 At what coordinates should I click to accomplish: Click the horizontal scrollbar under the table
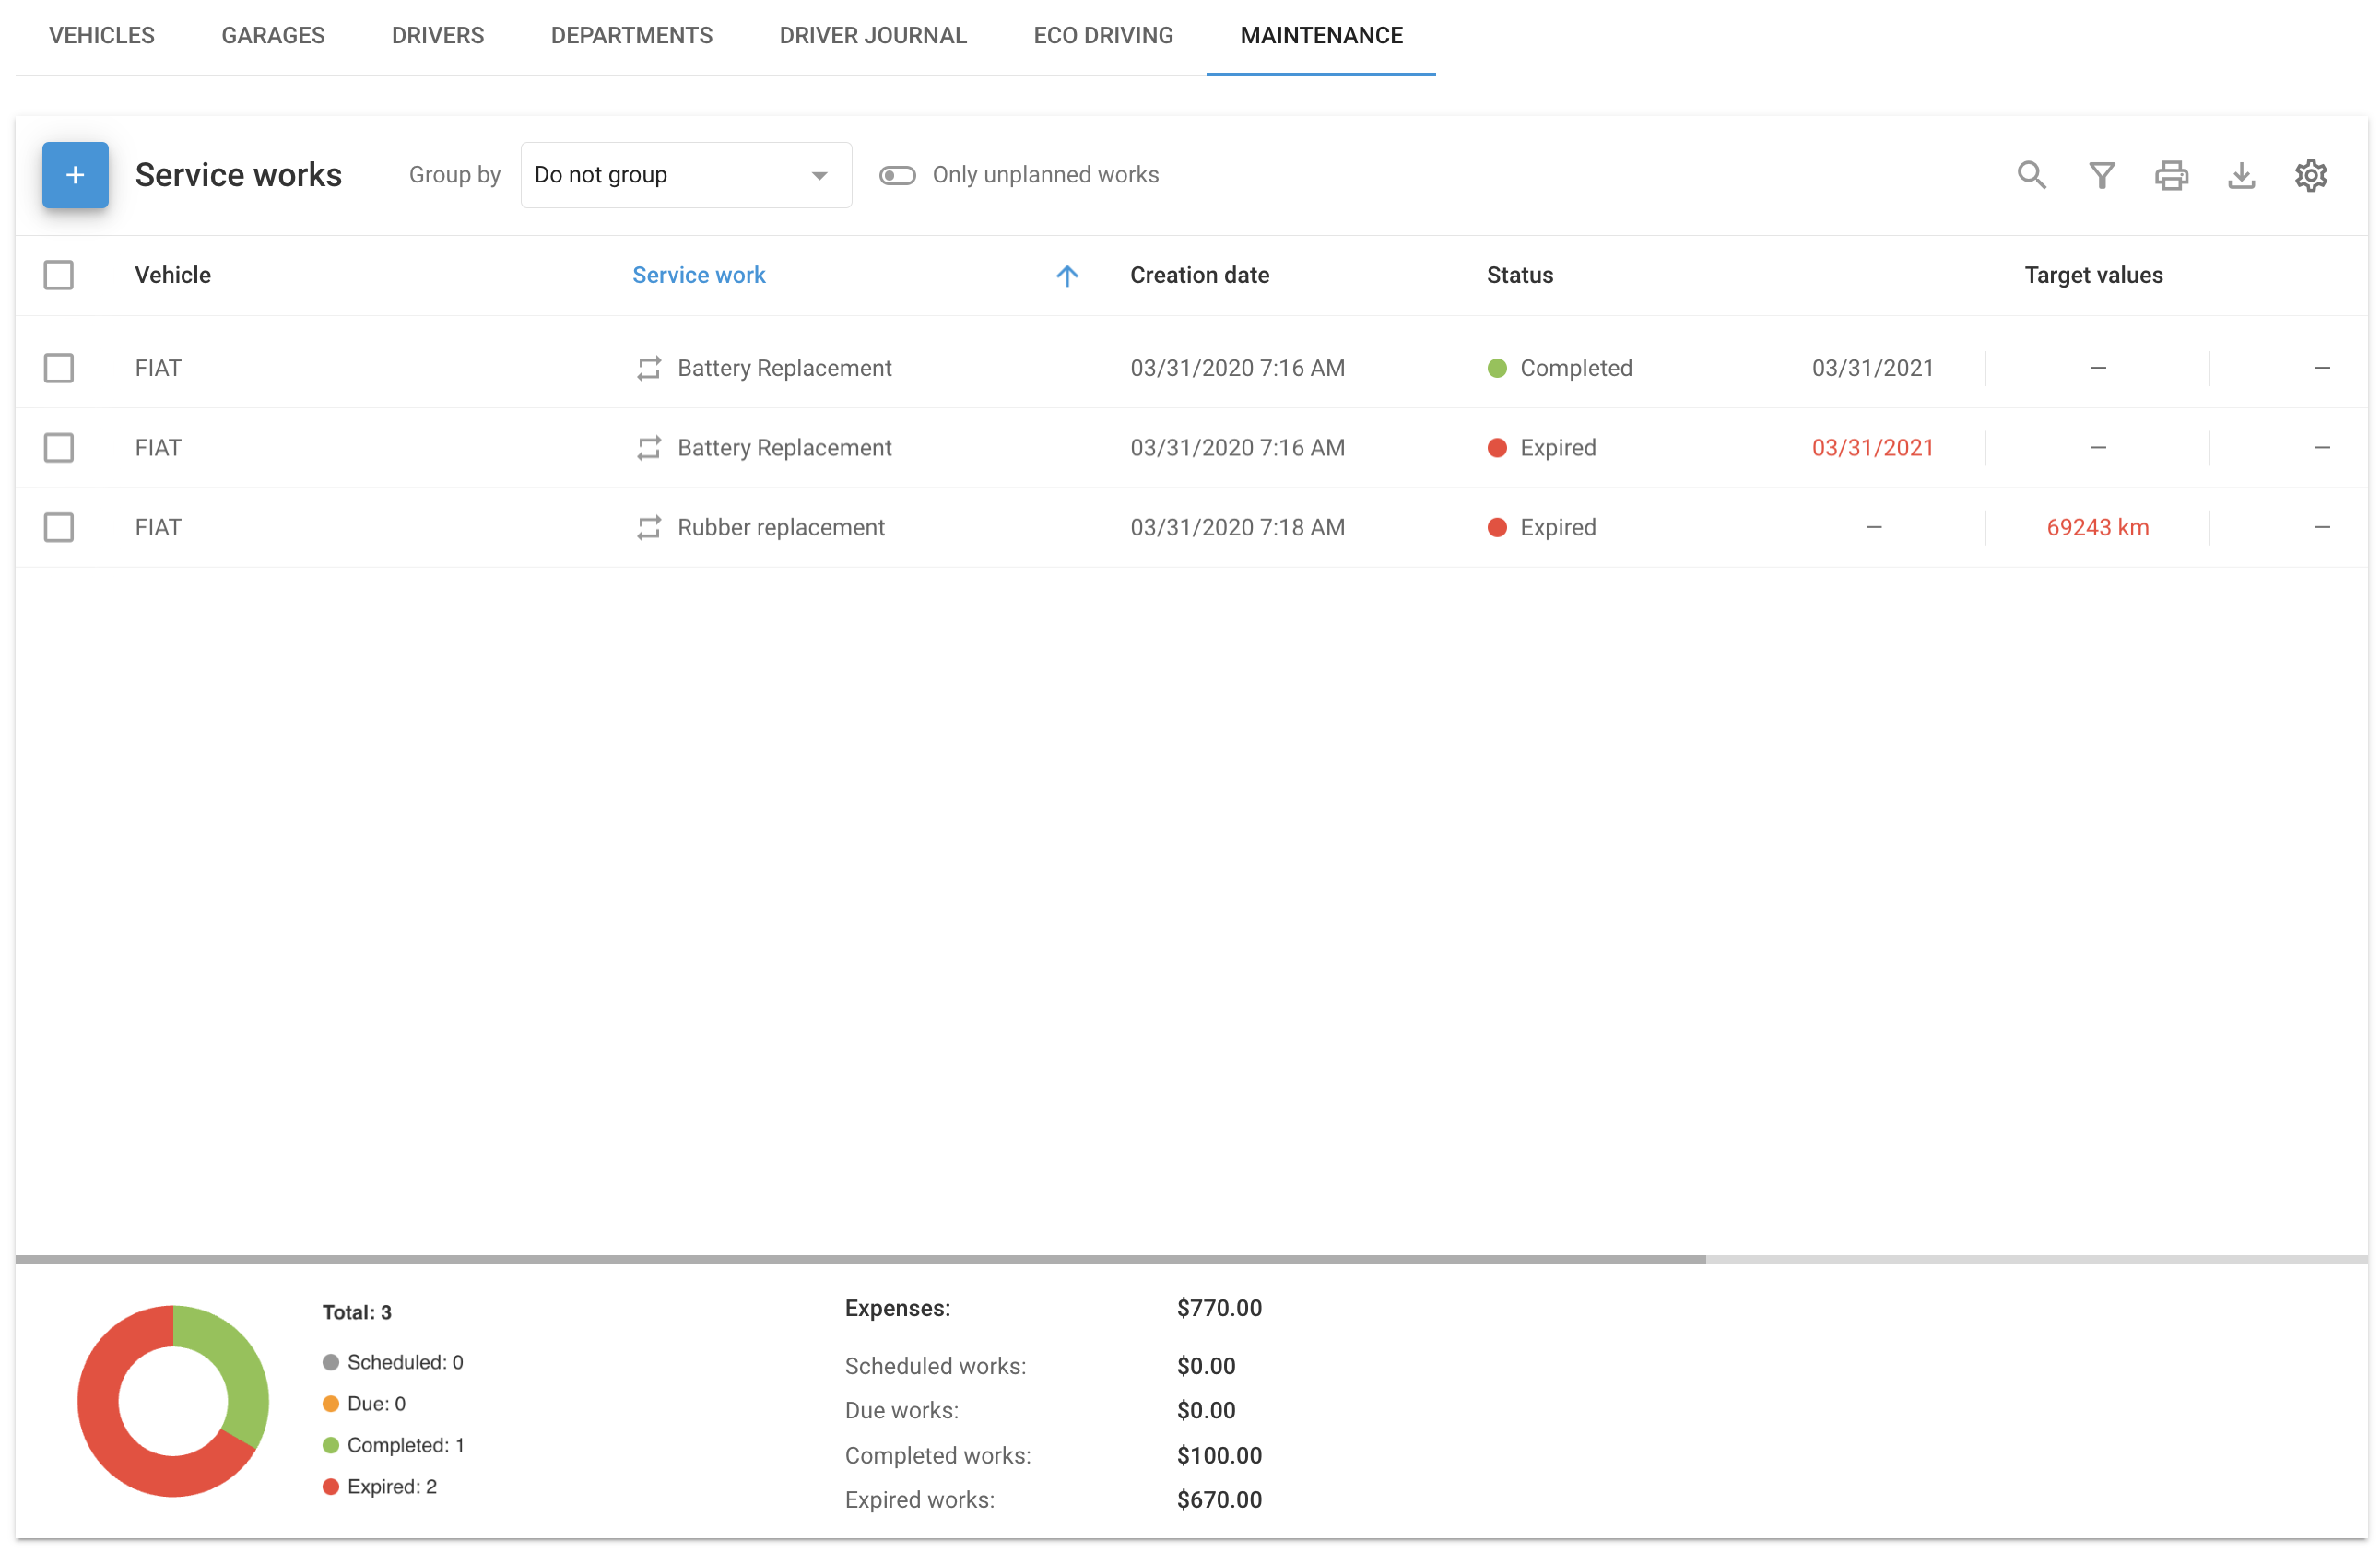[x=860, y=1259]
